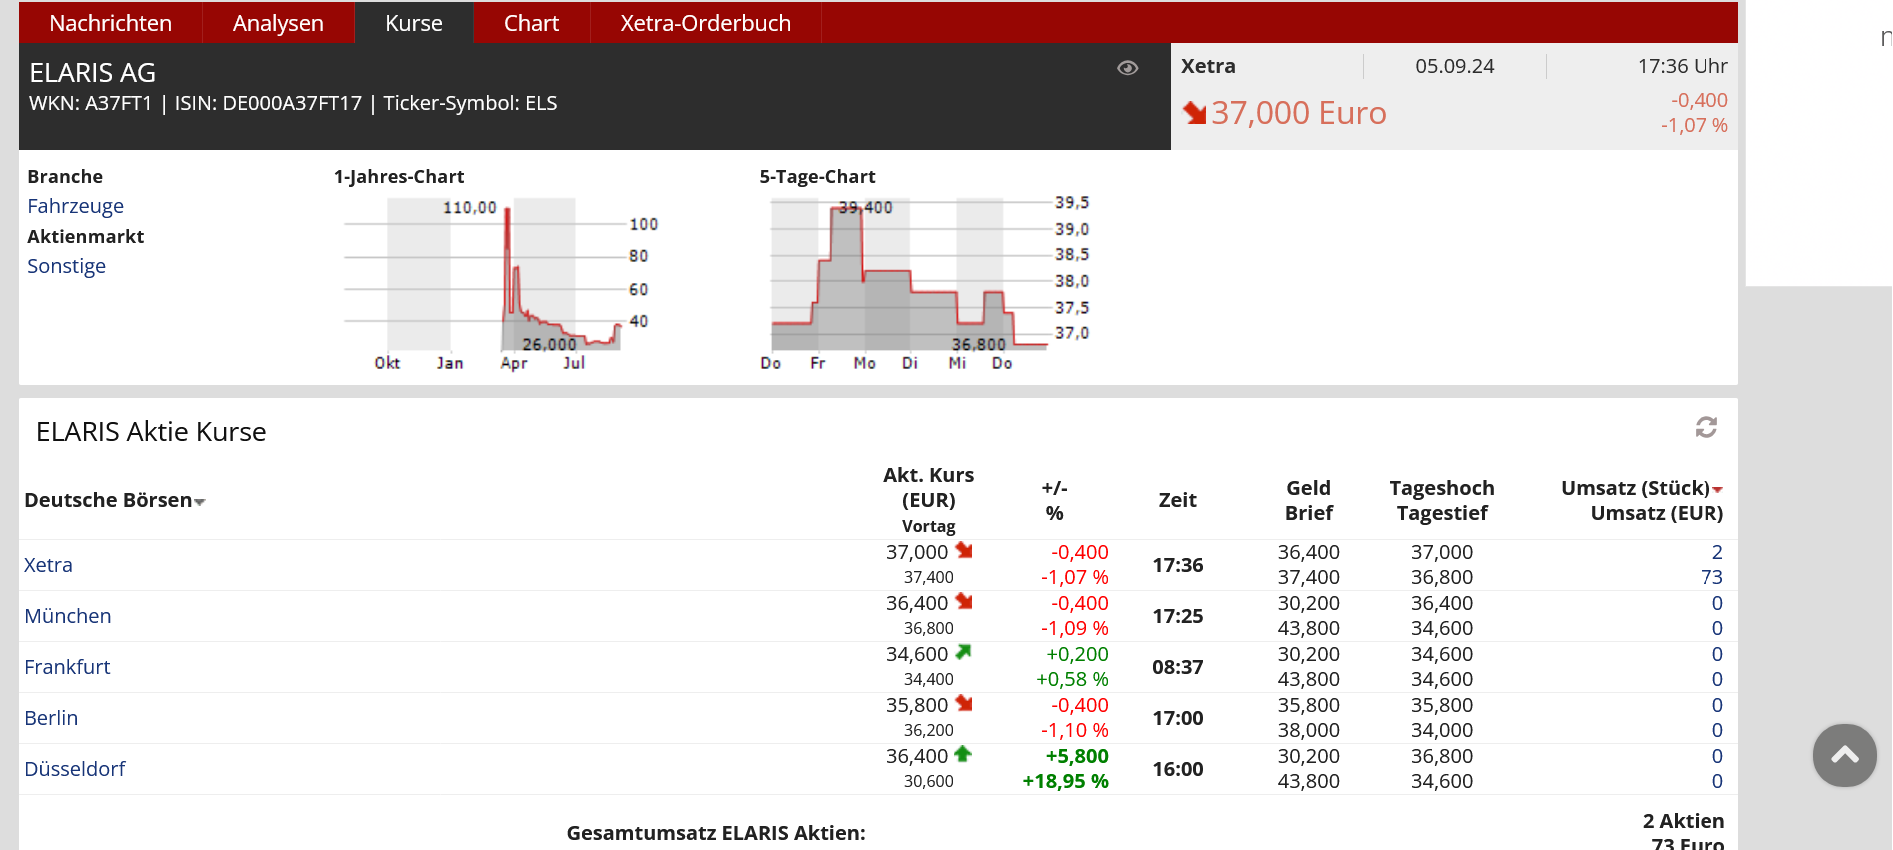Screen dimensions: 1893x850
Task: Click Xetra row red trend arrow
Action: (x=964, y=551)
